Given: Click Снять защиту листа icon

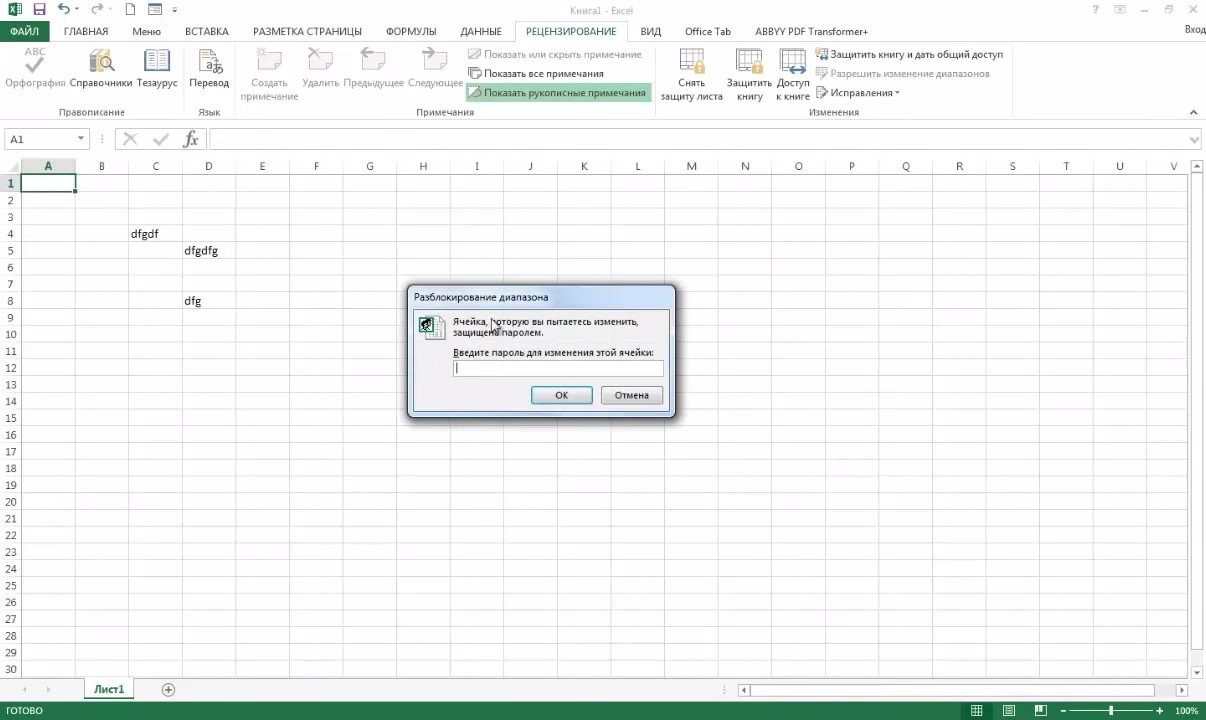Looking at the screenshot, I should click(691, 70).
